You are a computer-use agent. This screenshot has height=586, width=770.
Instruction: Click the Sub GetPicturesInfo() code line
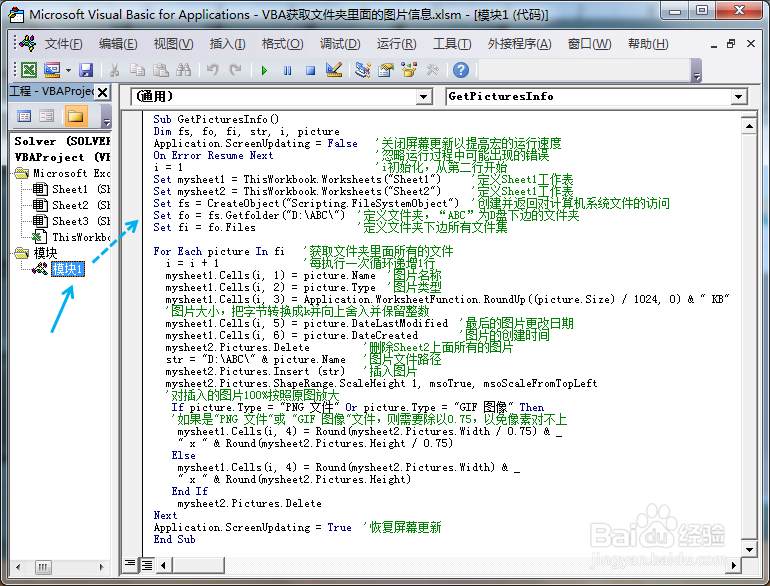click(x=216, y=119)
